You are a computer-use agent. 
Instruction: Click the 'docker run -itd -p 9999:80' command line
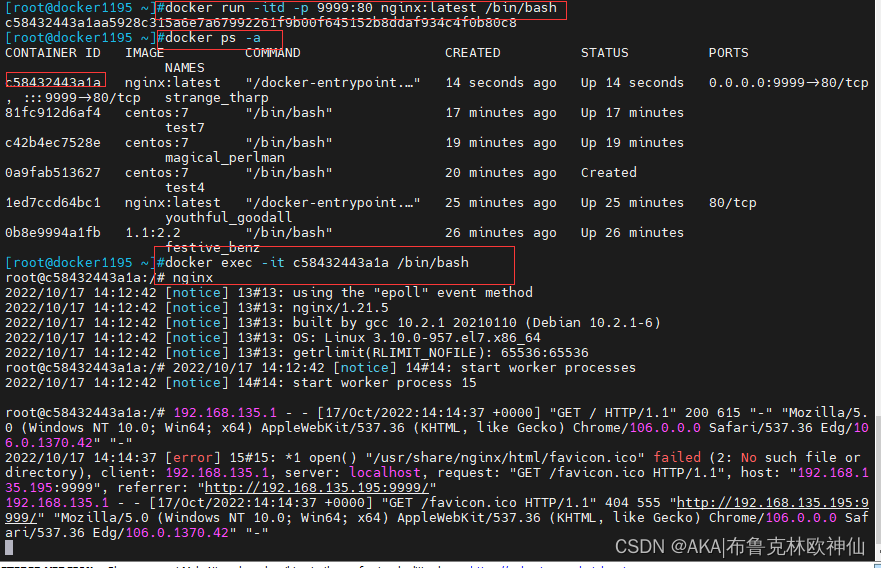361,8
